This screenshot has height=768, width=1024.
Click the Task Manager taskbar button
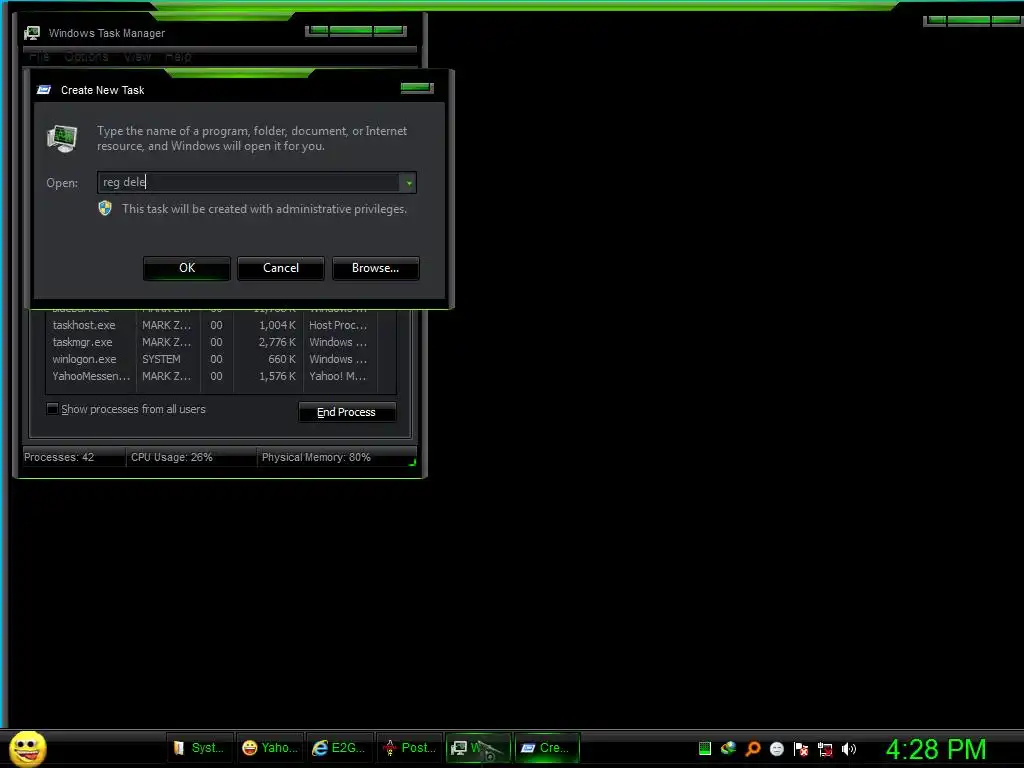[x=478, y=748]
